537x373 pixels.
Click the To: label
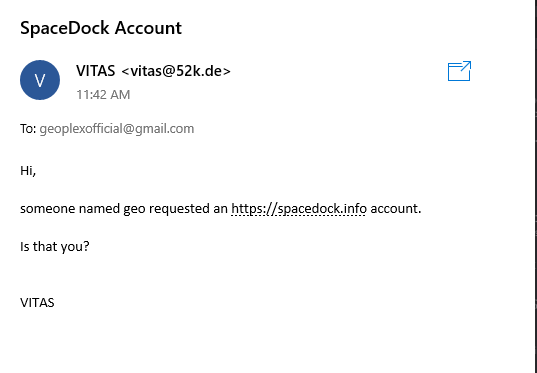pyautogui.click(x=28, y=129)
